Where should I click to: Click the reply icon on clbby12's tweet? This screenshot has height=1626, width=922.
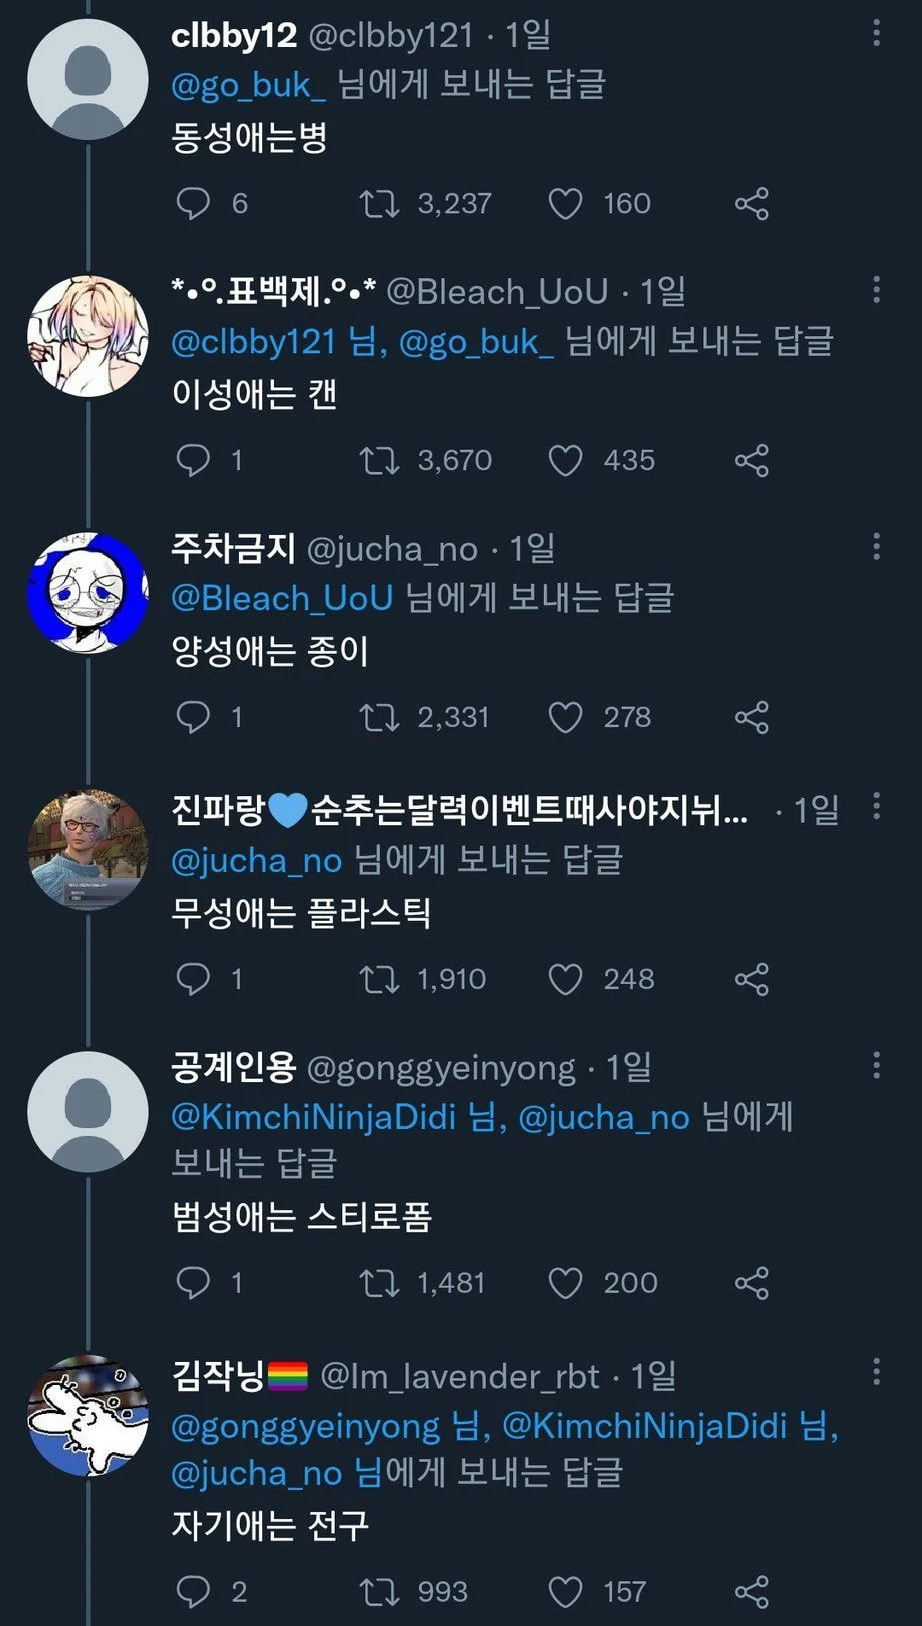tap(196, 203)
